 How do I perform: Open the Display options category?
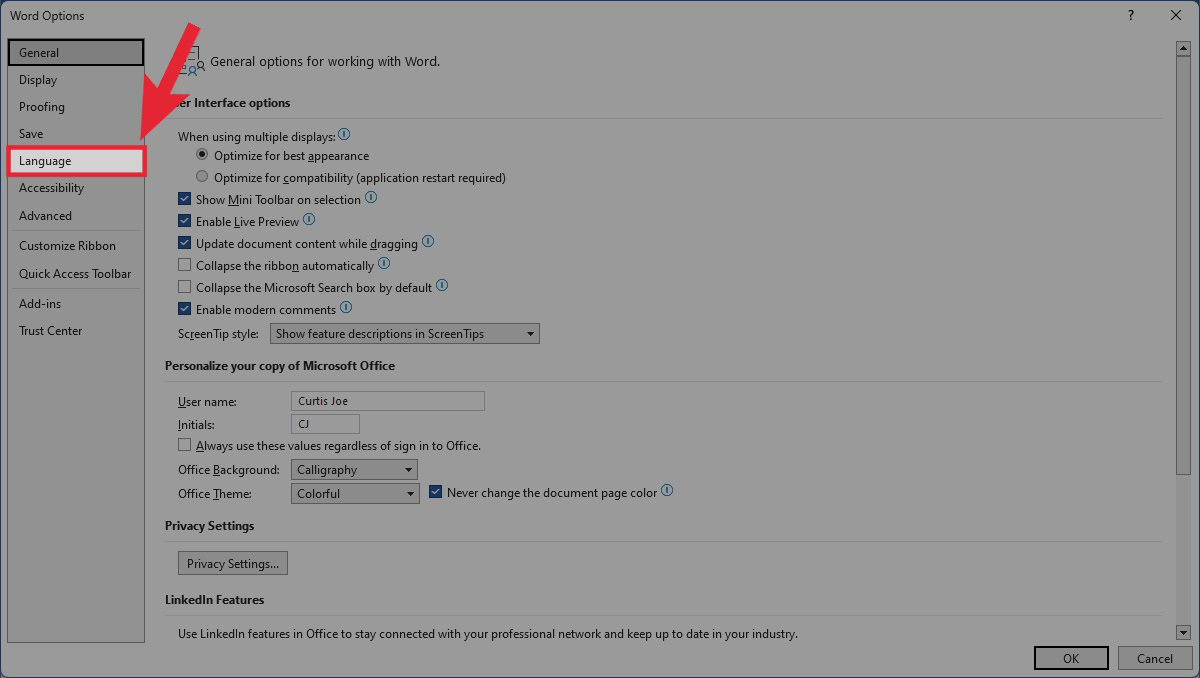pyautogui.click(x=76, y=80)
